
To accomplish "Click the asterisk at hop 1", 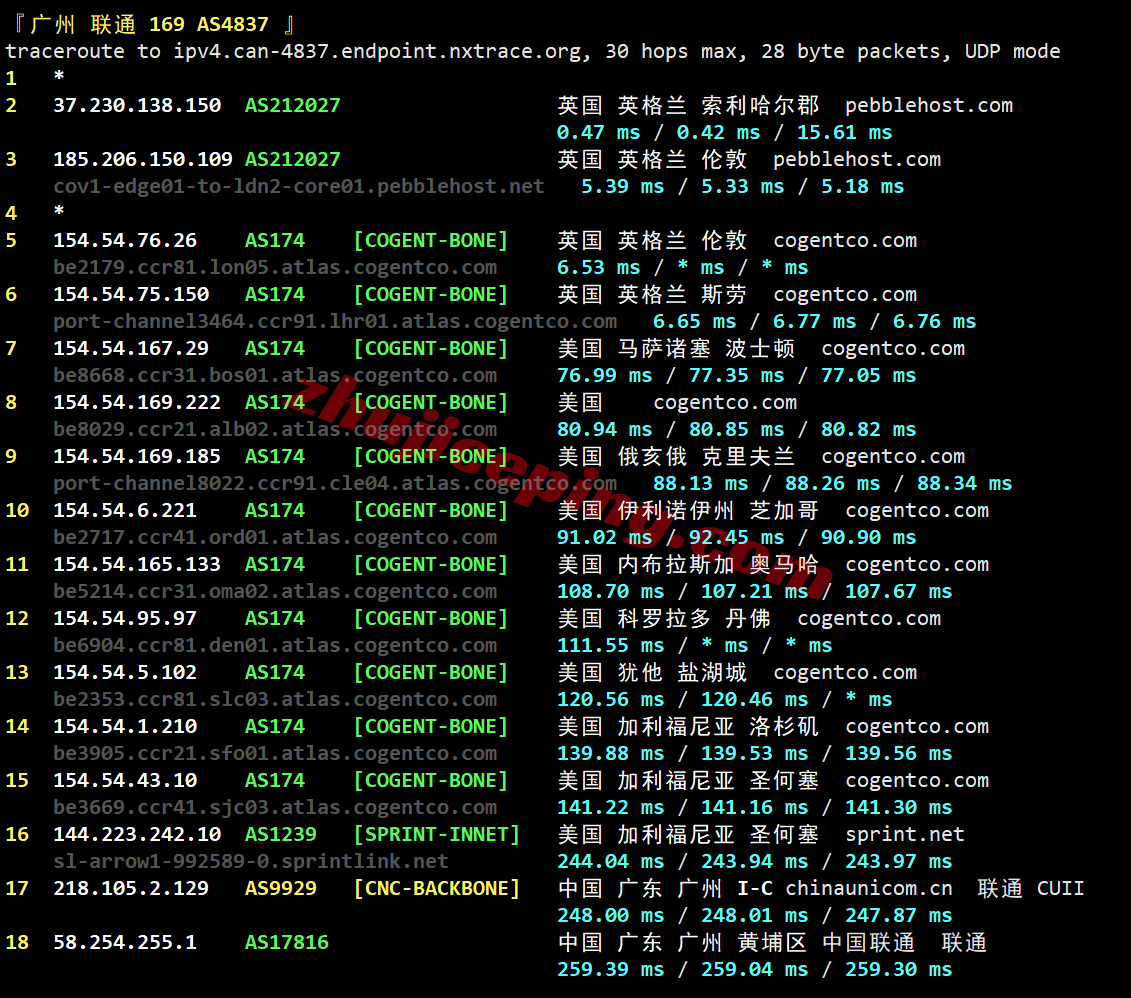I will (x=59, y=76).
